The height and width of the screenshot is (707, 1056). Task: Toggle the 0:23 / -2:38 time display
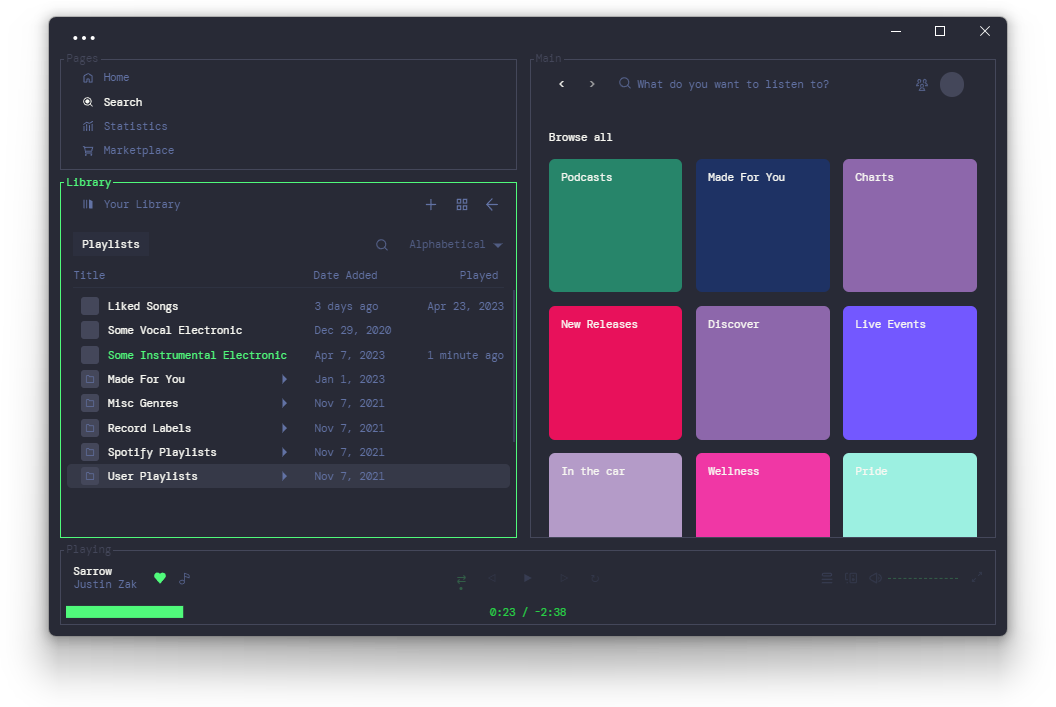527,613
